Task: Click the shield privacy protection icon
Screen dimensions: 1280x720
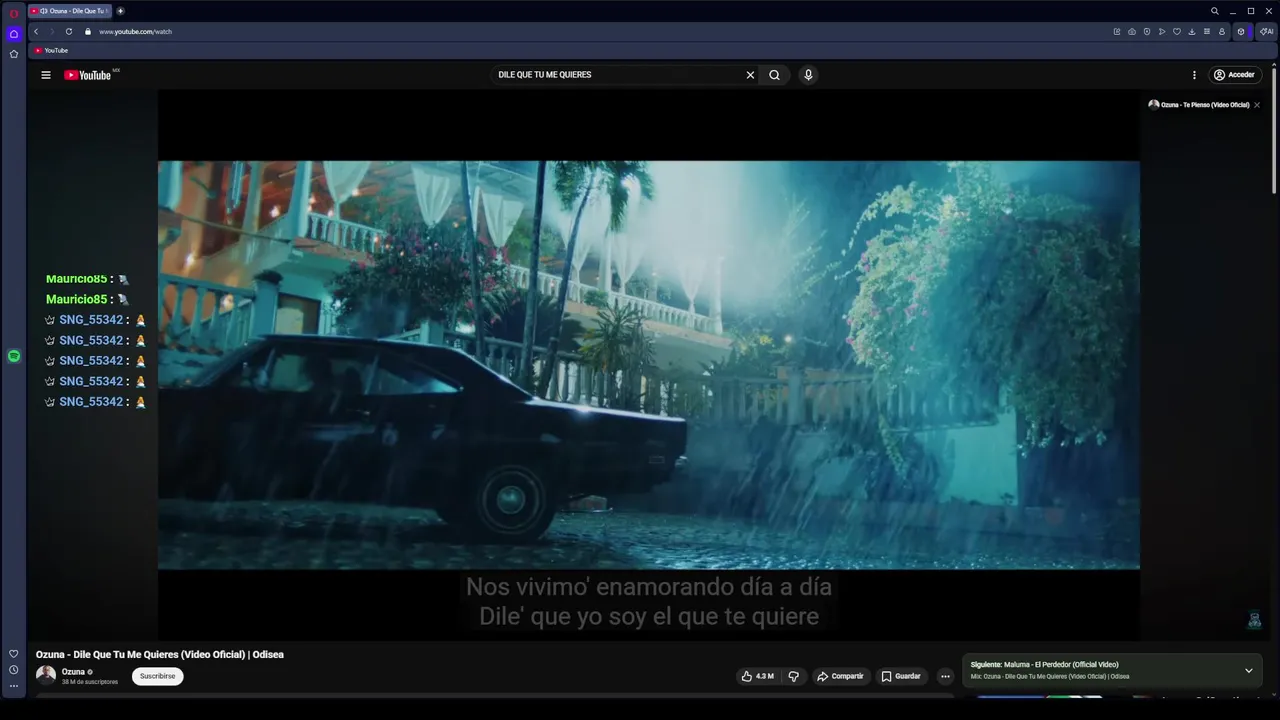Action: click(x=1147, y=32)
